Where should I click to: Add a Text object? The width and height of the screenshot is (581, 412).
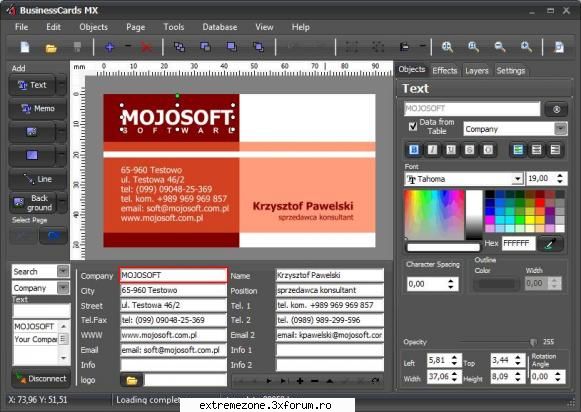tap(32, 85)
